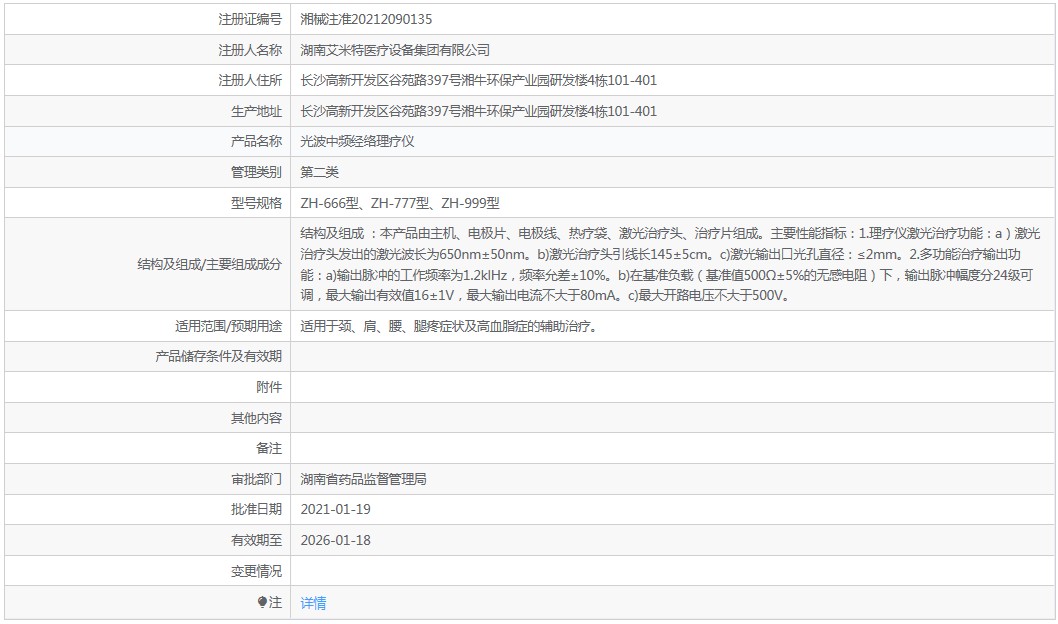Image resolution: width=1058 pixels, height=624 pixels.
Task: Click the expiry date 2026-01-18
Action: 335,540
